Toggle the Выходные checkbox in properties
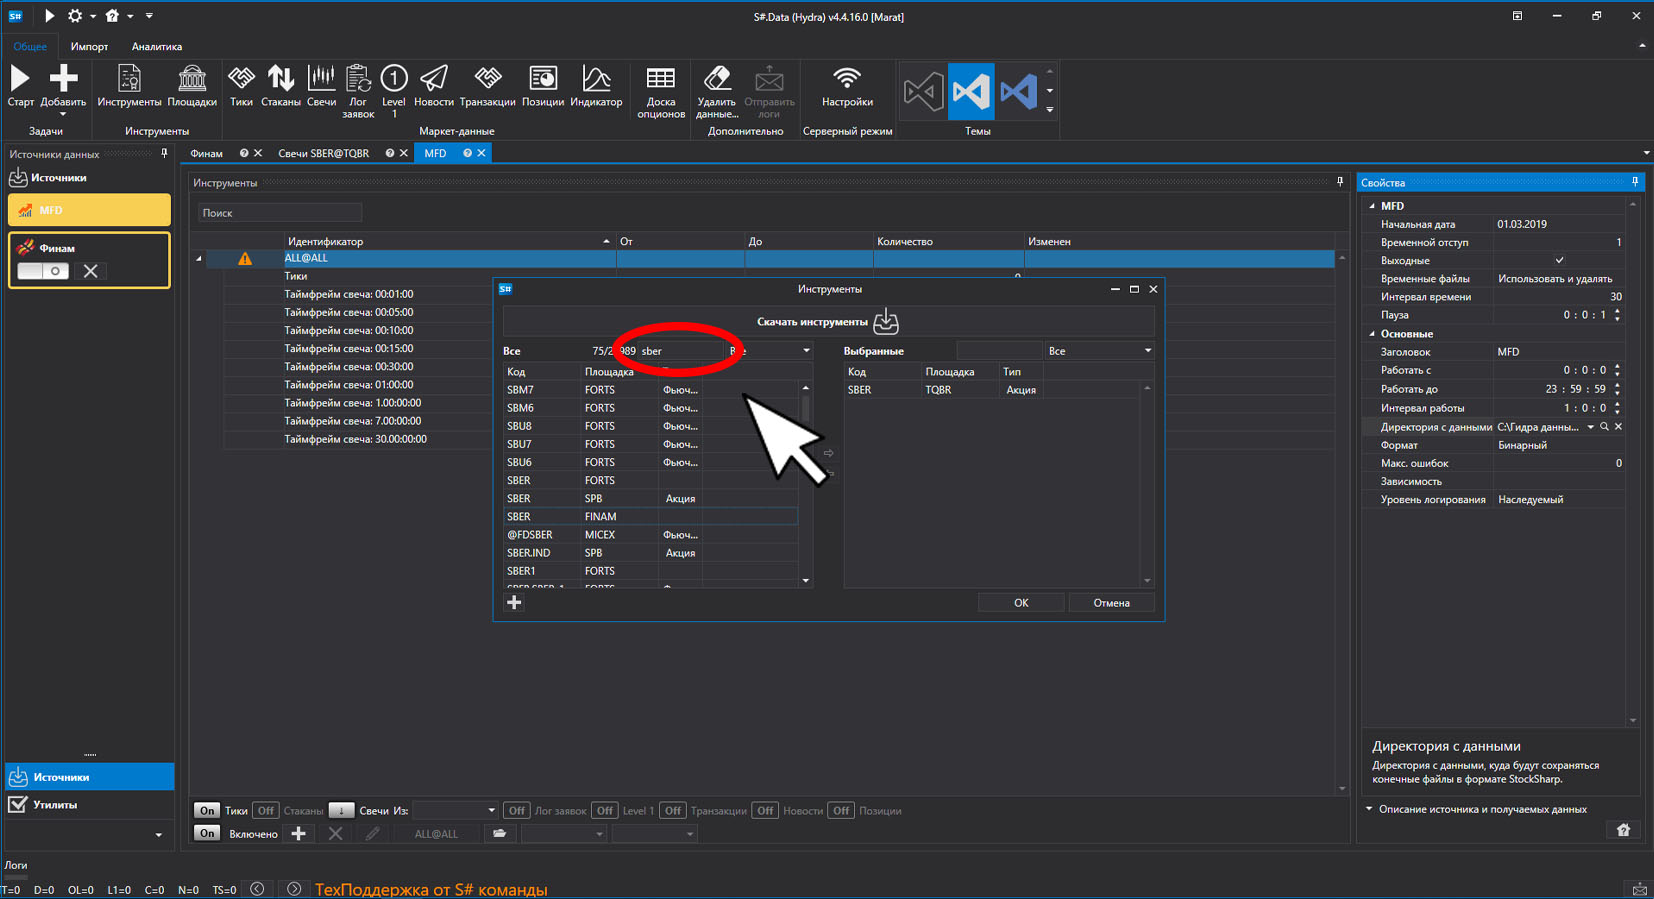 click(1559, 260)
